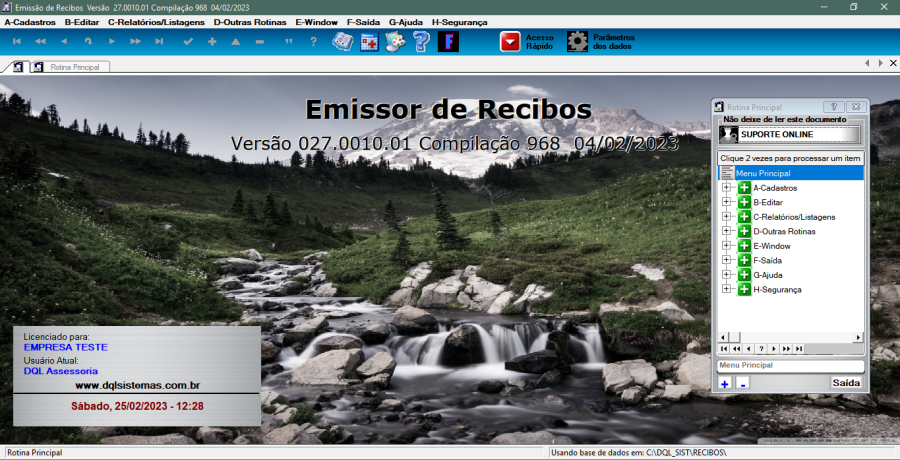
Task: Click the tree horizontal scrollbar right arrow
Action: pyautogui.click(x=859, y=337)
